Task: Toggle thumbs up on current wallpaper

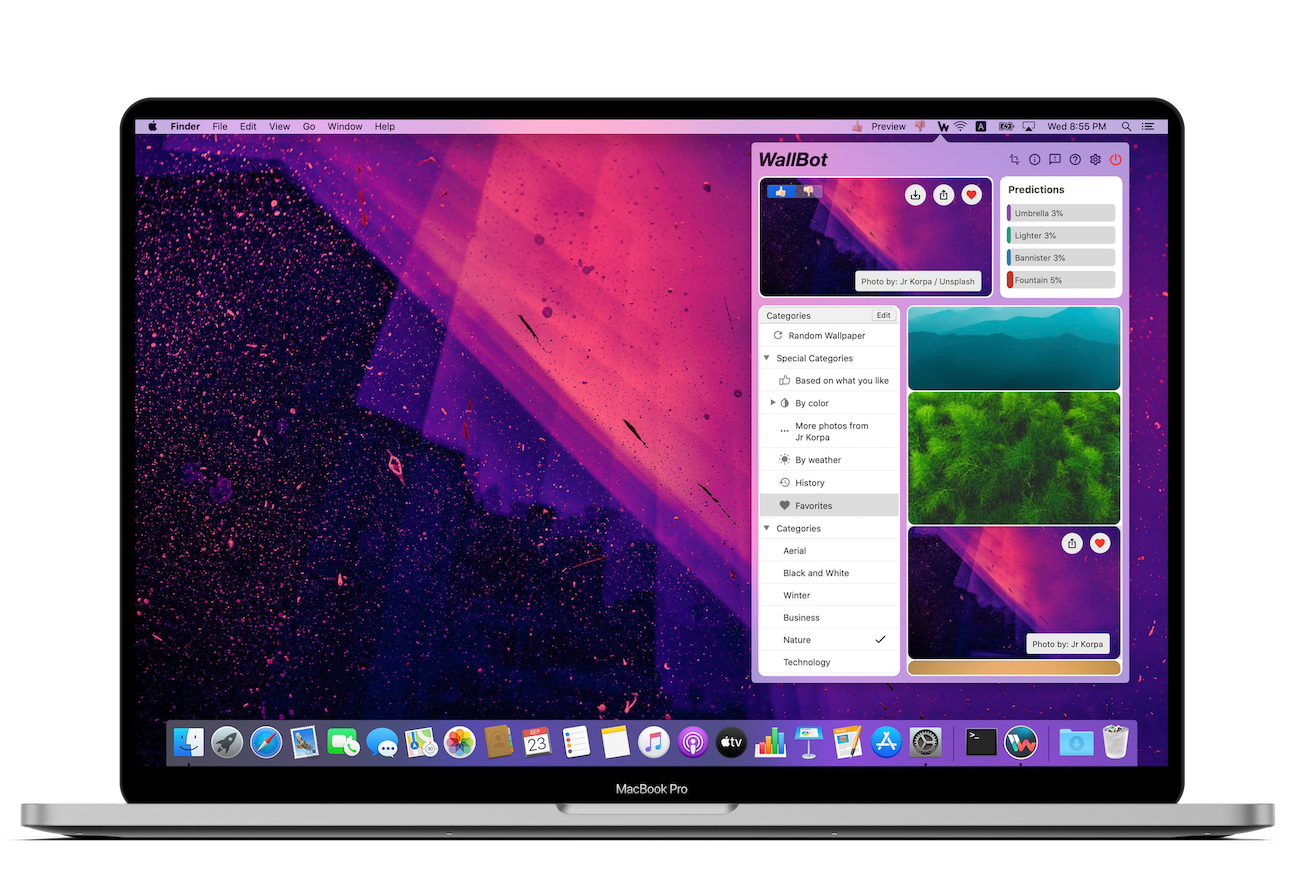Action: pos(781,191)
